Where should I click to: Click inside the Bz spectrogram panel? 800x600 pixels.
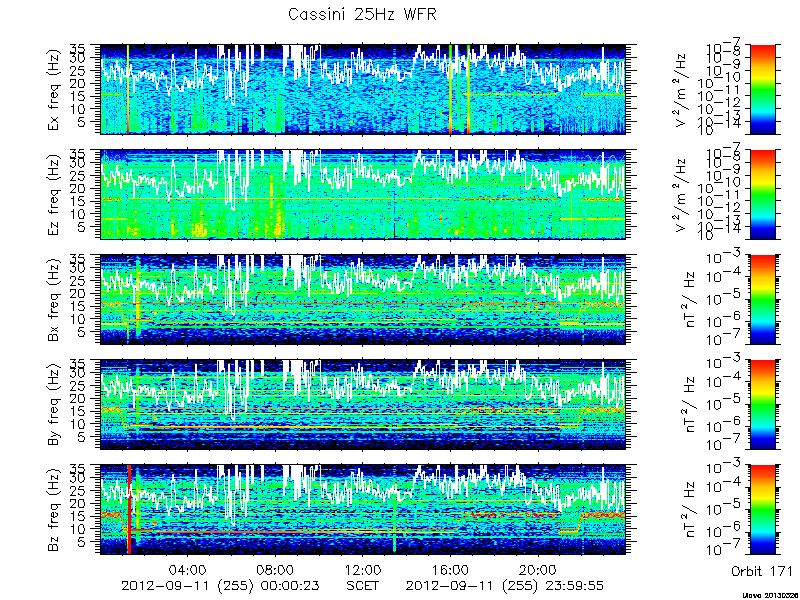(x=362, y=510)
